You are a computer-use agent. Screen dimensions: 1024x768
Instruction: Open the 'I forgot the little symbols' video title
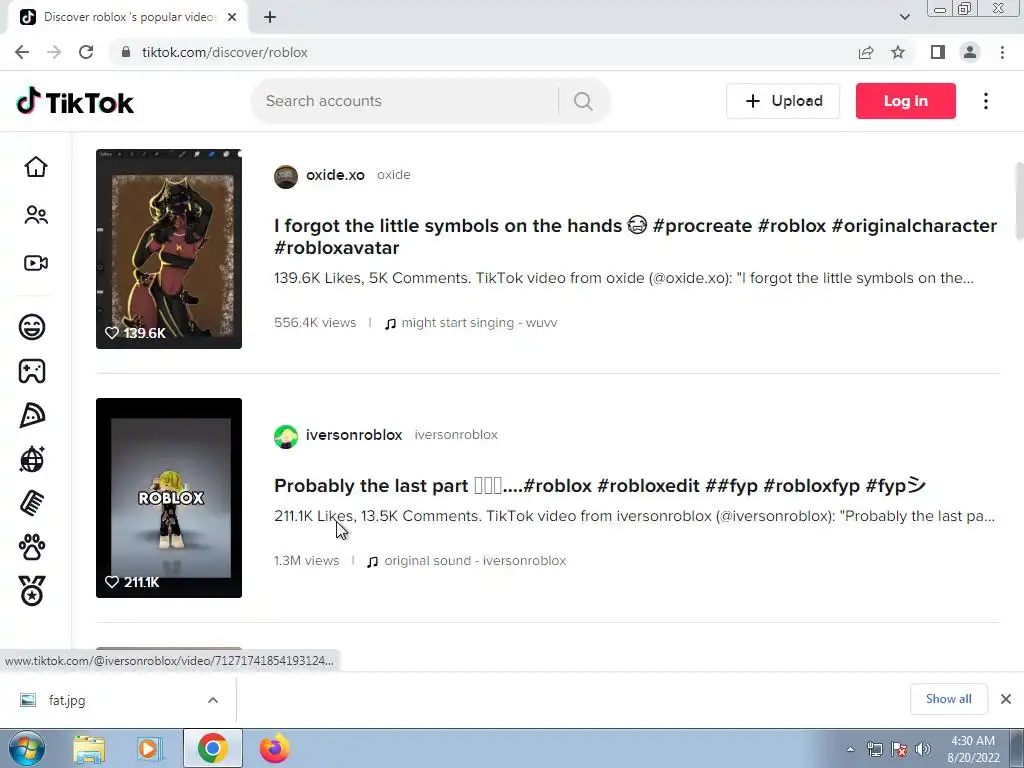click(x=635, y=236)
